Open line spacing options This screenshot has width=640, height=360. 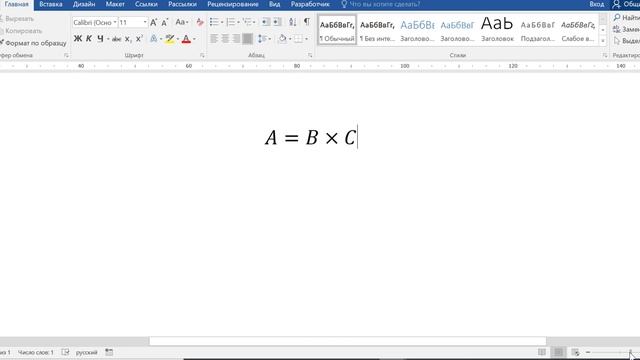pyautogui.click(x=262, y=39)
